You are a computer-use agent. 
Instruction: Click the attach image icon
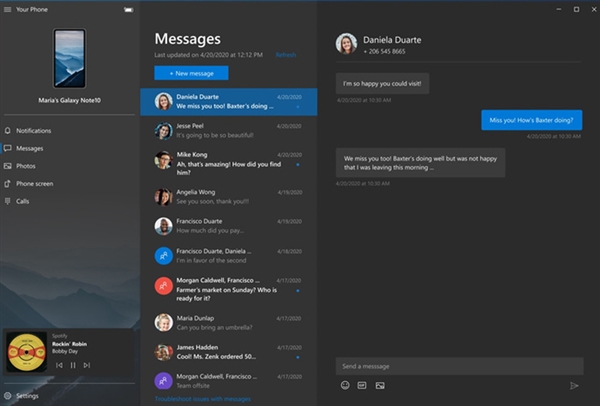coord(380,385)
